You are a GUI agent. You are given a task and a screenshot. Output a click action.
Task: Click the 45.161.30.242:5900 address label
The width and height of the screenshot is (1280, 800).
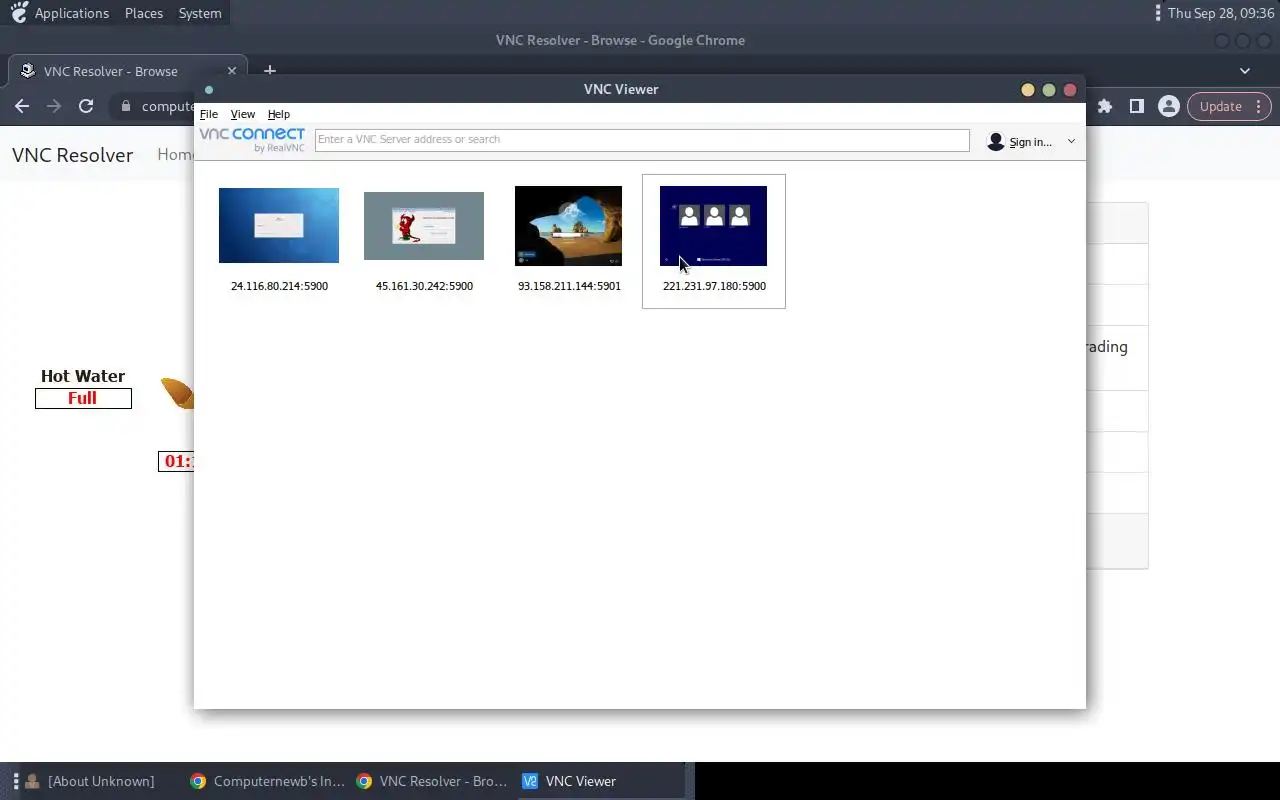[x=424, y=286]
